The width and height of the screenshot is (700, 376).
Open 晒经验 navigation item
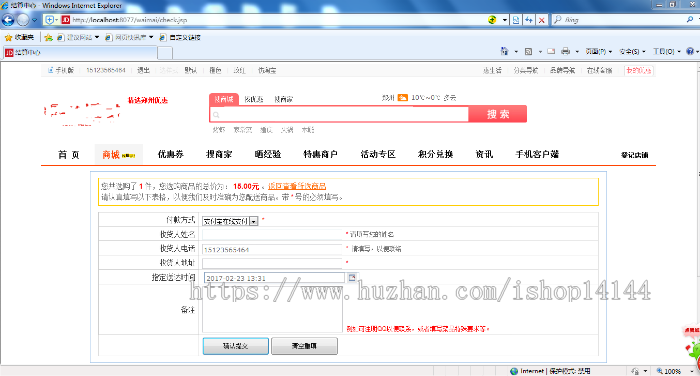pos(268,154)
